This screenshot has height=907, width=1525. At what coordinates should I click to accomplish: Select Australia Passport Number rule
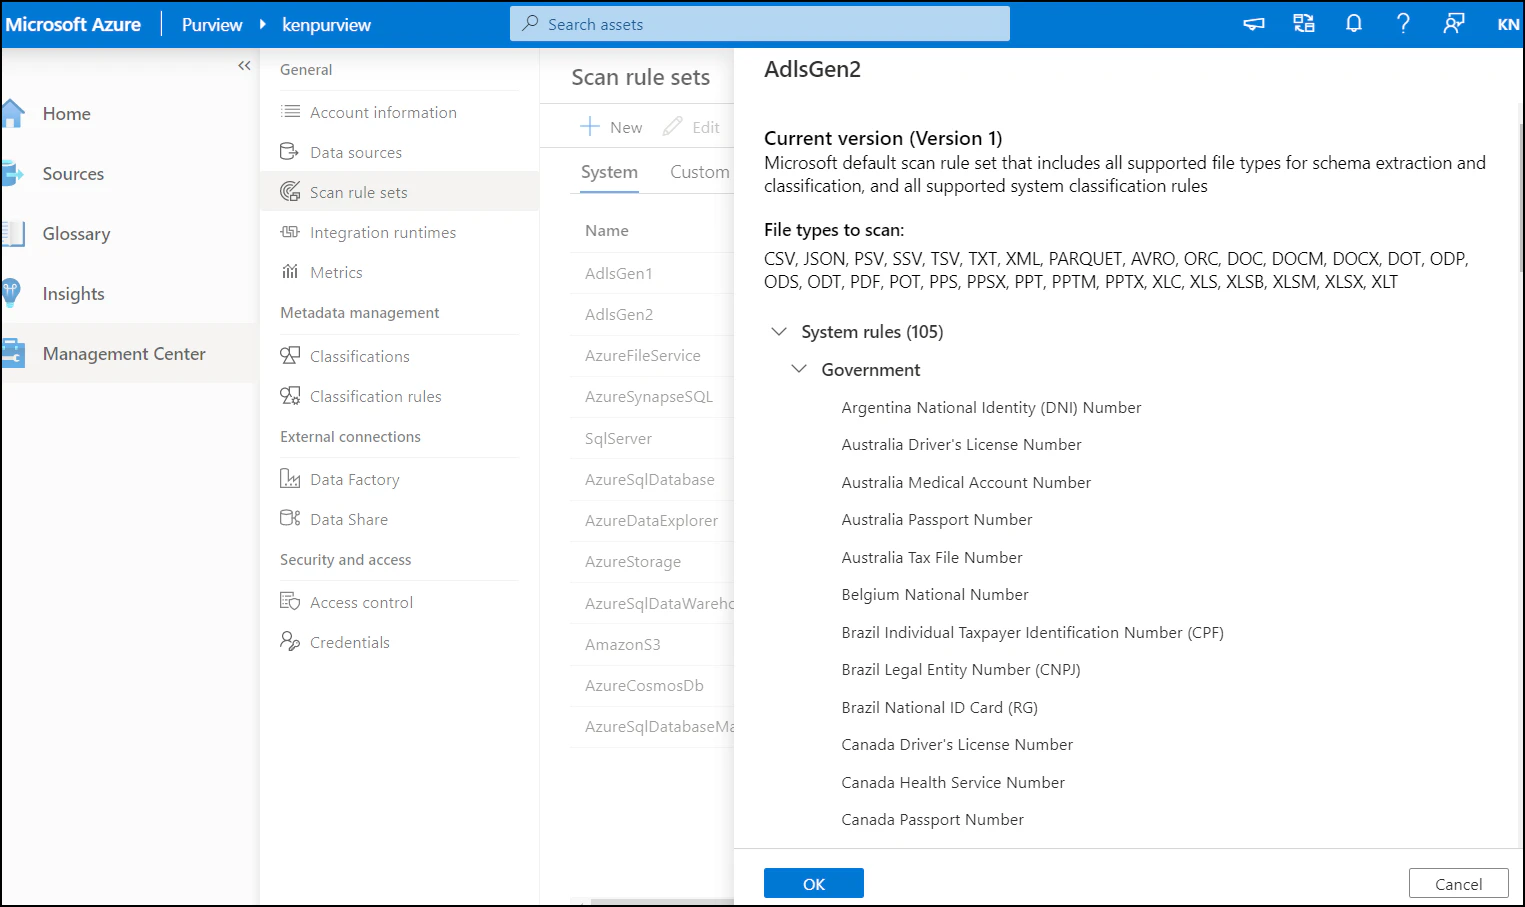click(x=937, y=519)
